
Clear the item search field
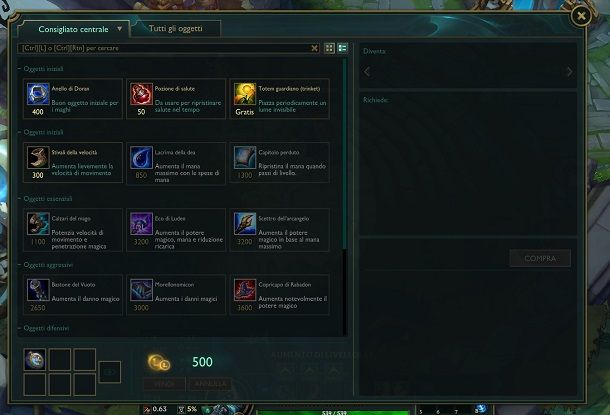click(314, 48)
